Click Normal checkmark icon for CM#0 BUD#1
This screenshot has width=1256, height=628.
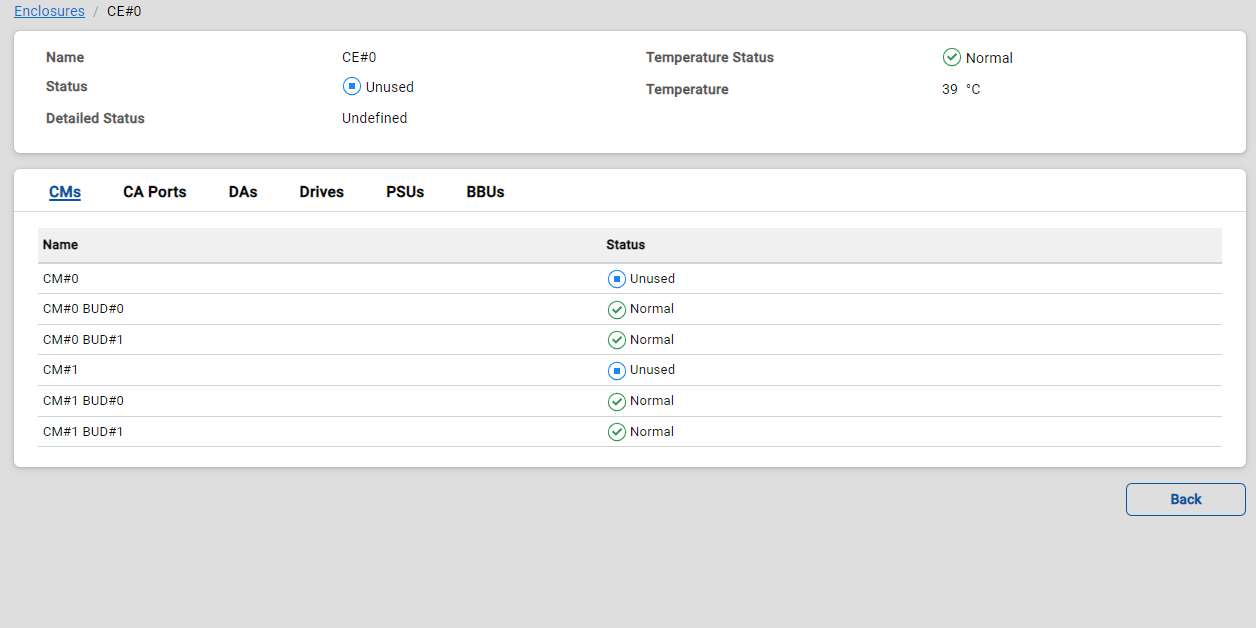point(617,340)
